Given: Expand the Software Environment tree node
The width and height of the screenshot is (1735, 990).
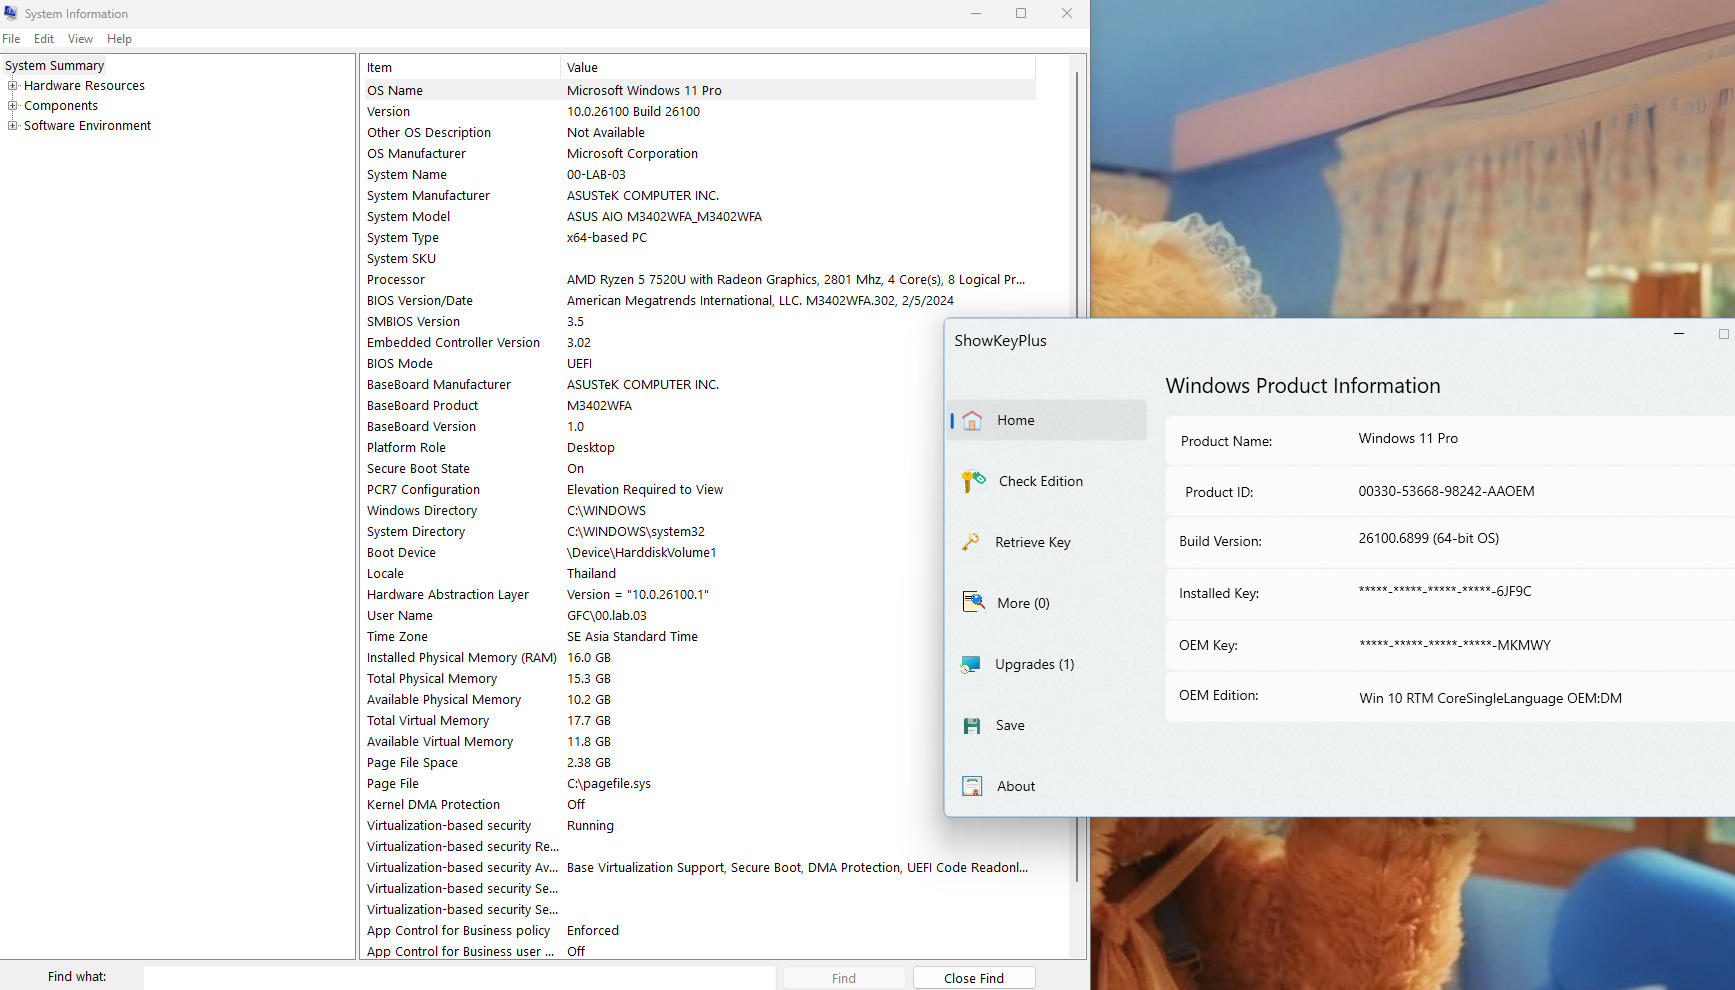Looking at the screenshot, I should point(13,126).
